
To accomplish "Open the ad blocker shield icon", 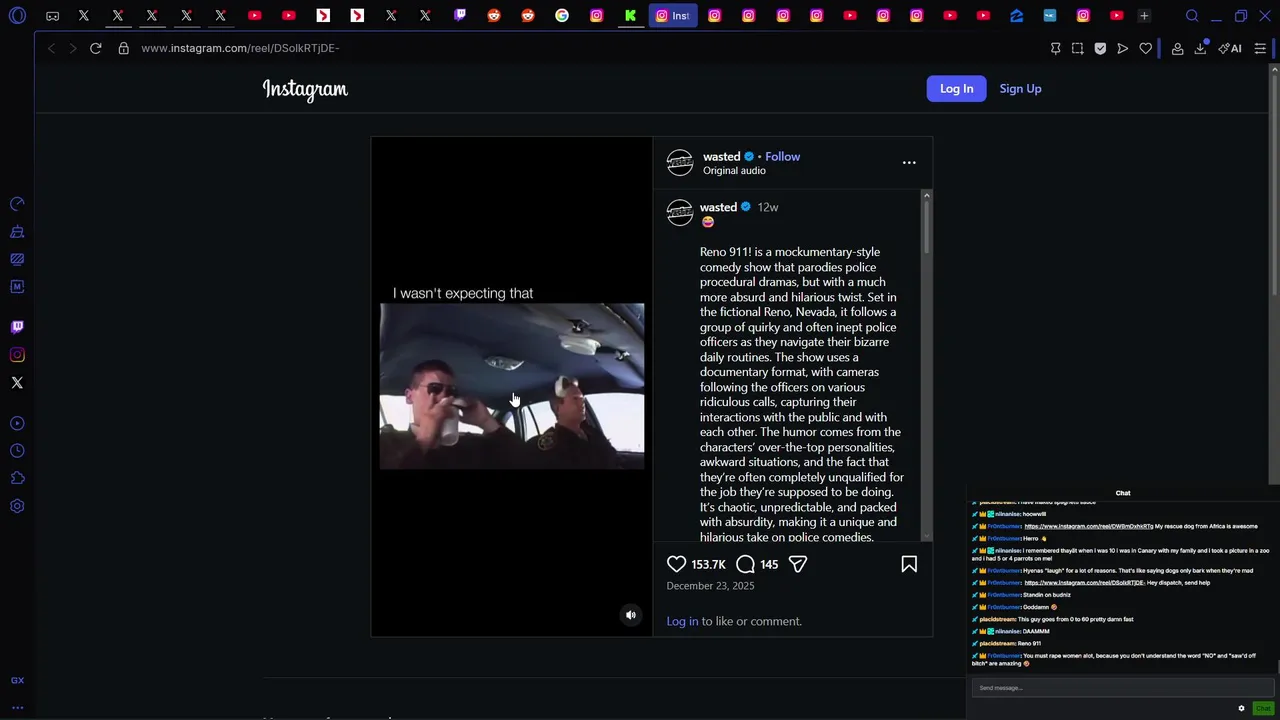I will pos(1100,48).
